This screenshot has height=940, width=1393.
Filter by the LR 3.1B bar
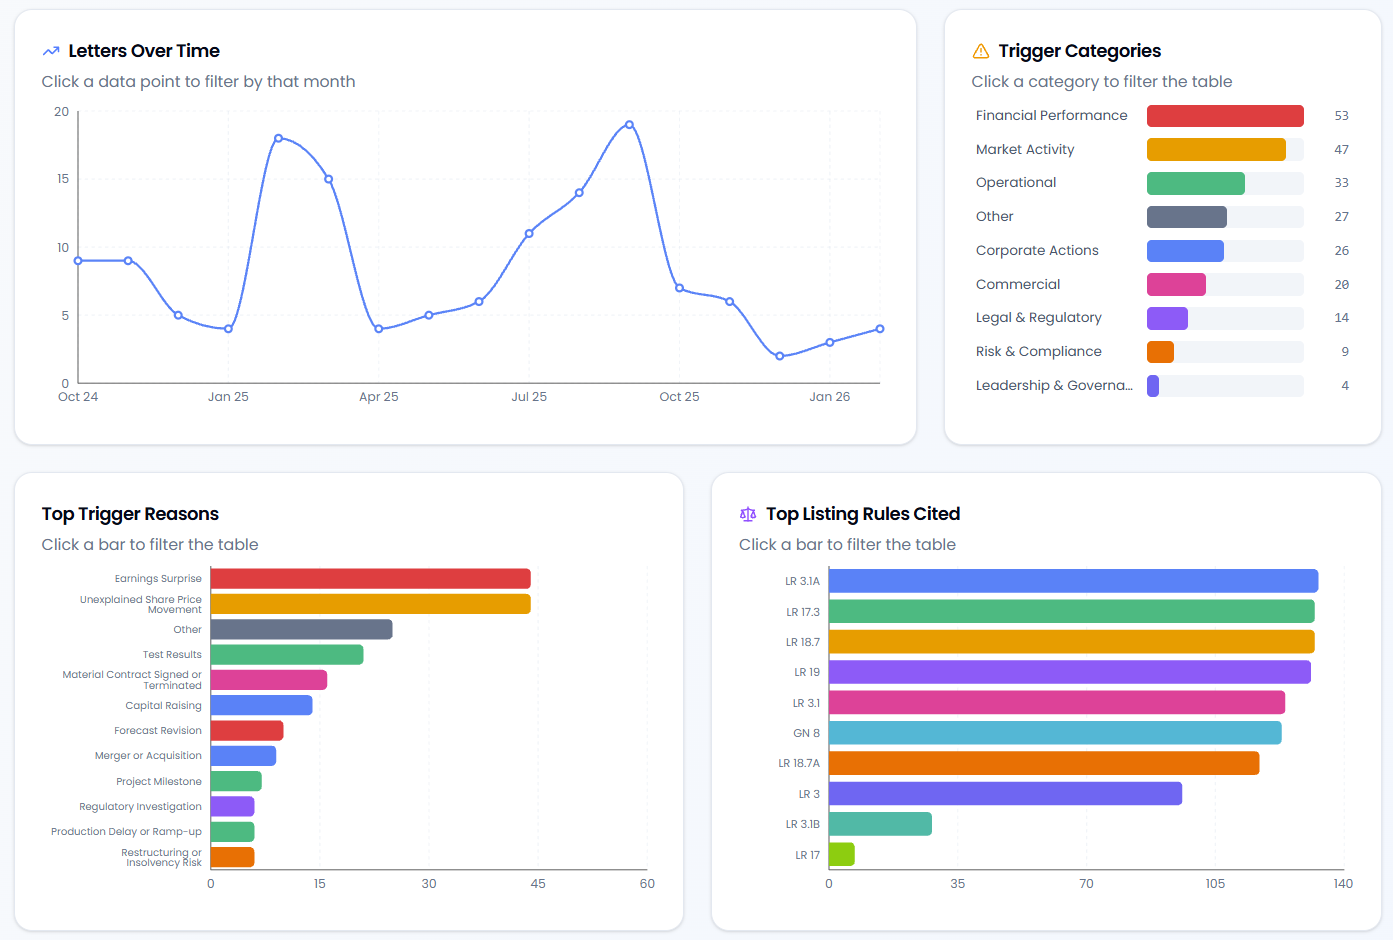point(880,824)
